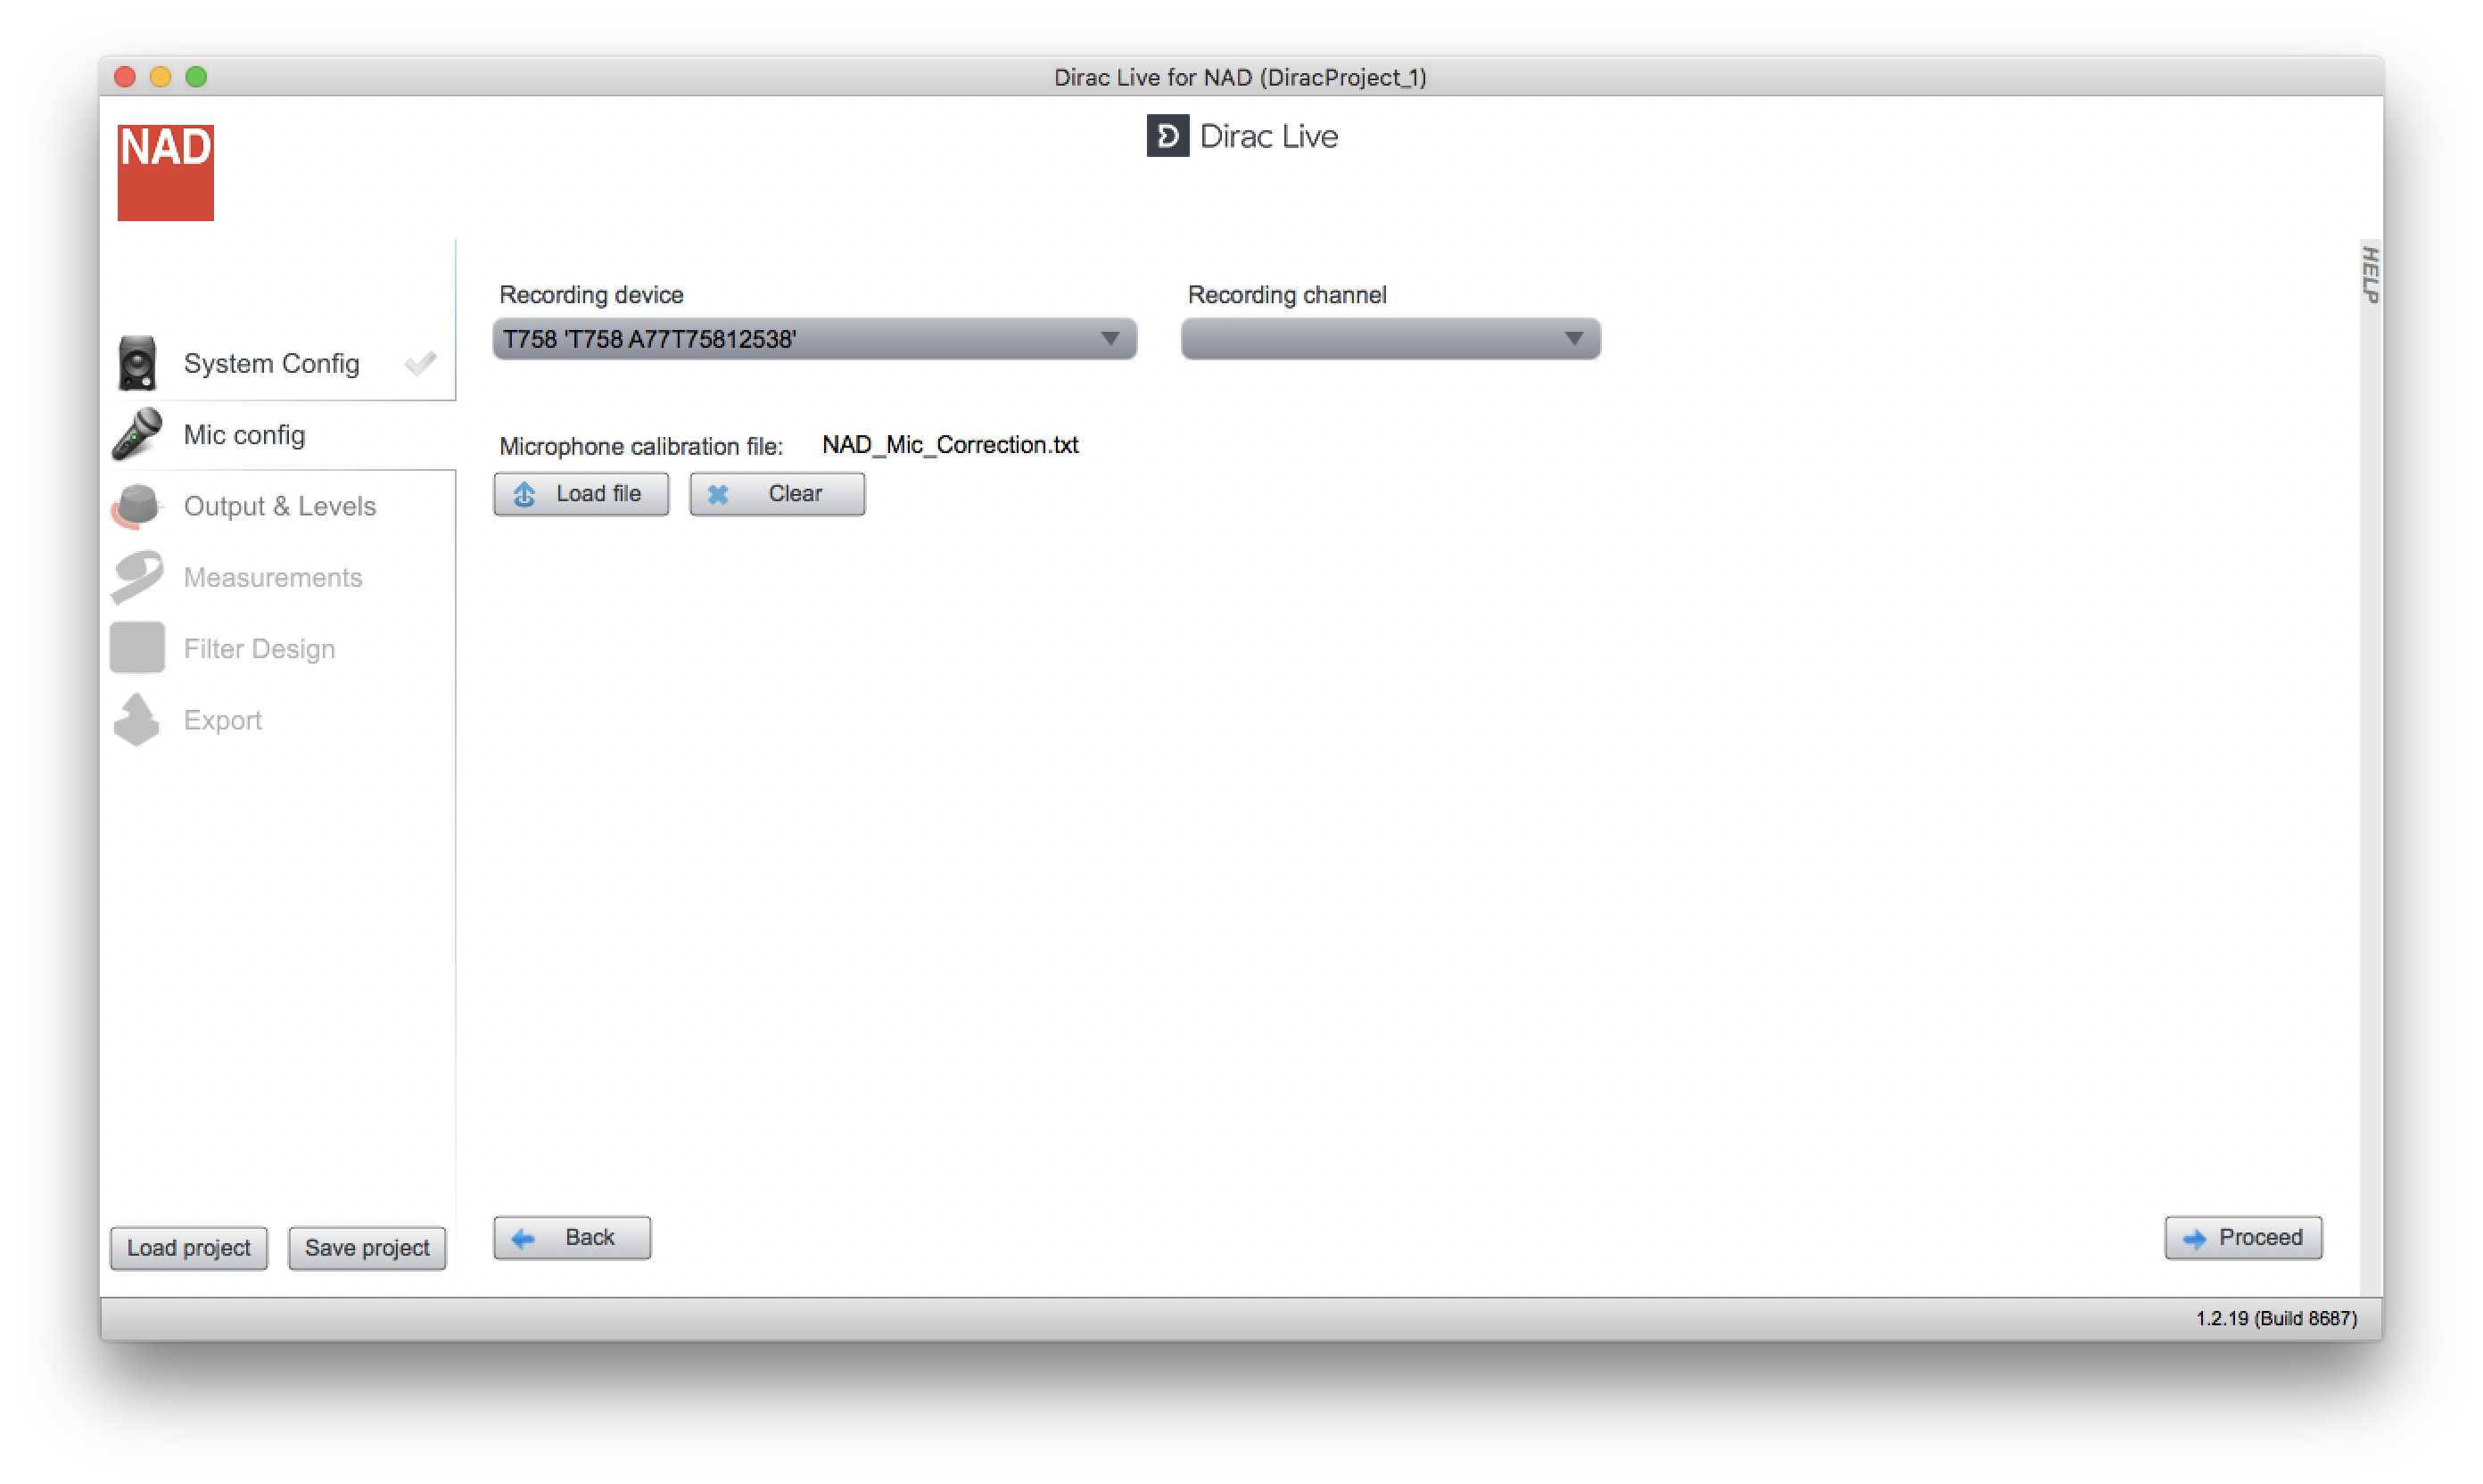The height and width of the screenshot is (1484, 2483).
Task: Click the Proceed button to advance
Action: click(2243, 1237)
